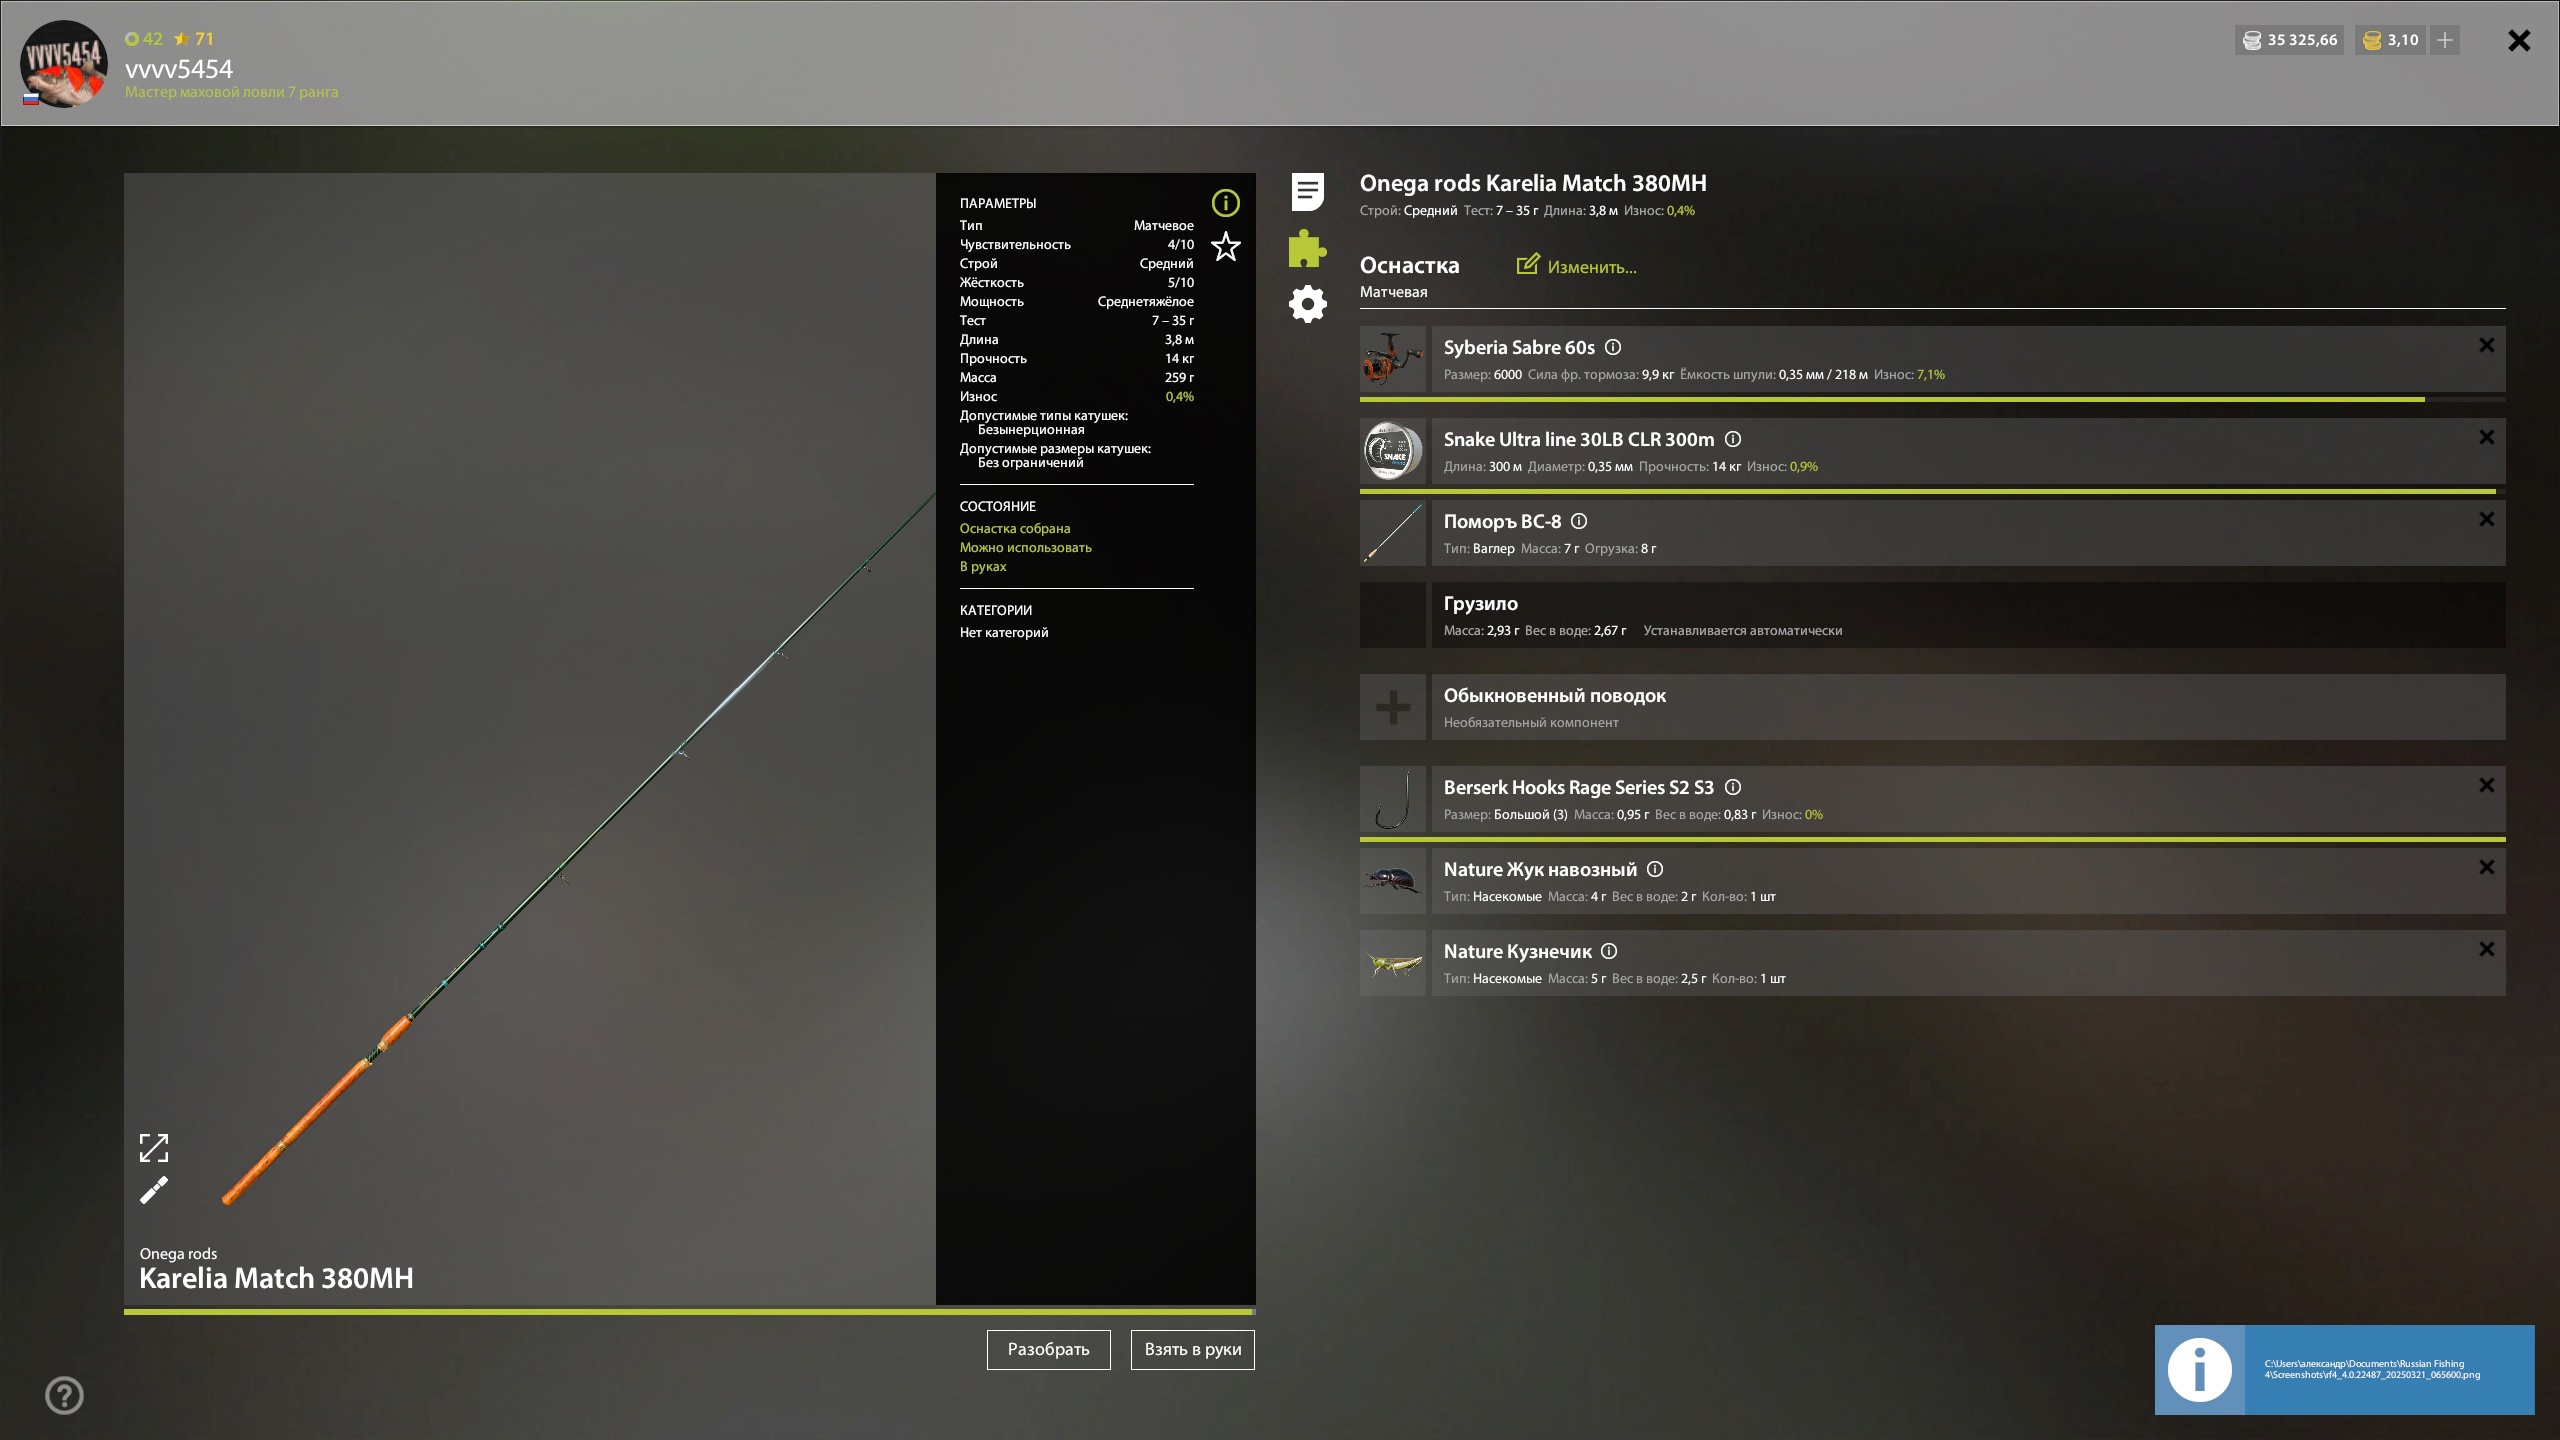Open the vvvv5454 profile avatar
The height and width of the screenshot is (1440, 2560).
click(64, 63)
